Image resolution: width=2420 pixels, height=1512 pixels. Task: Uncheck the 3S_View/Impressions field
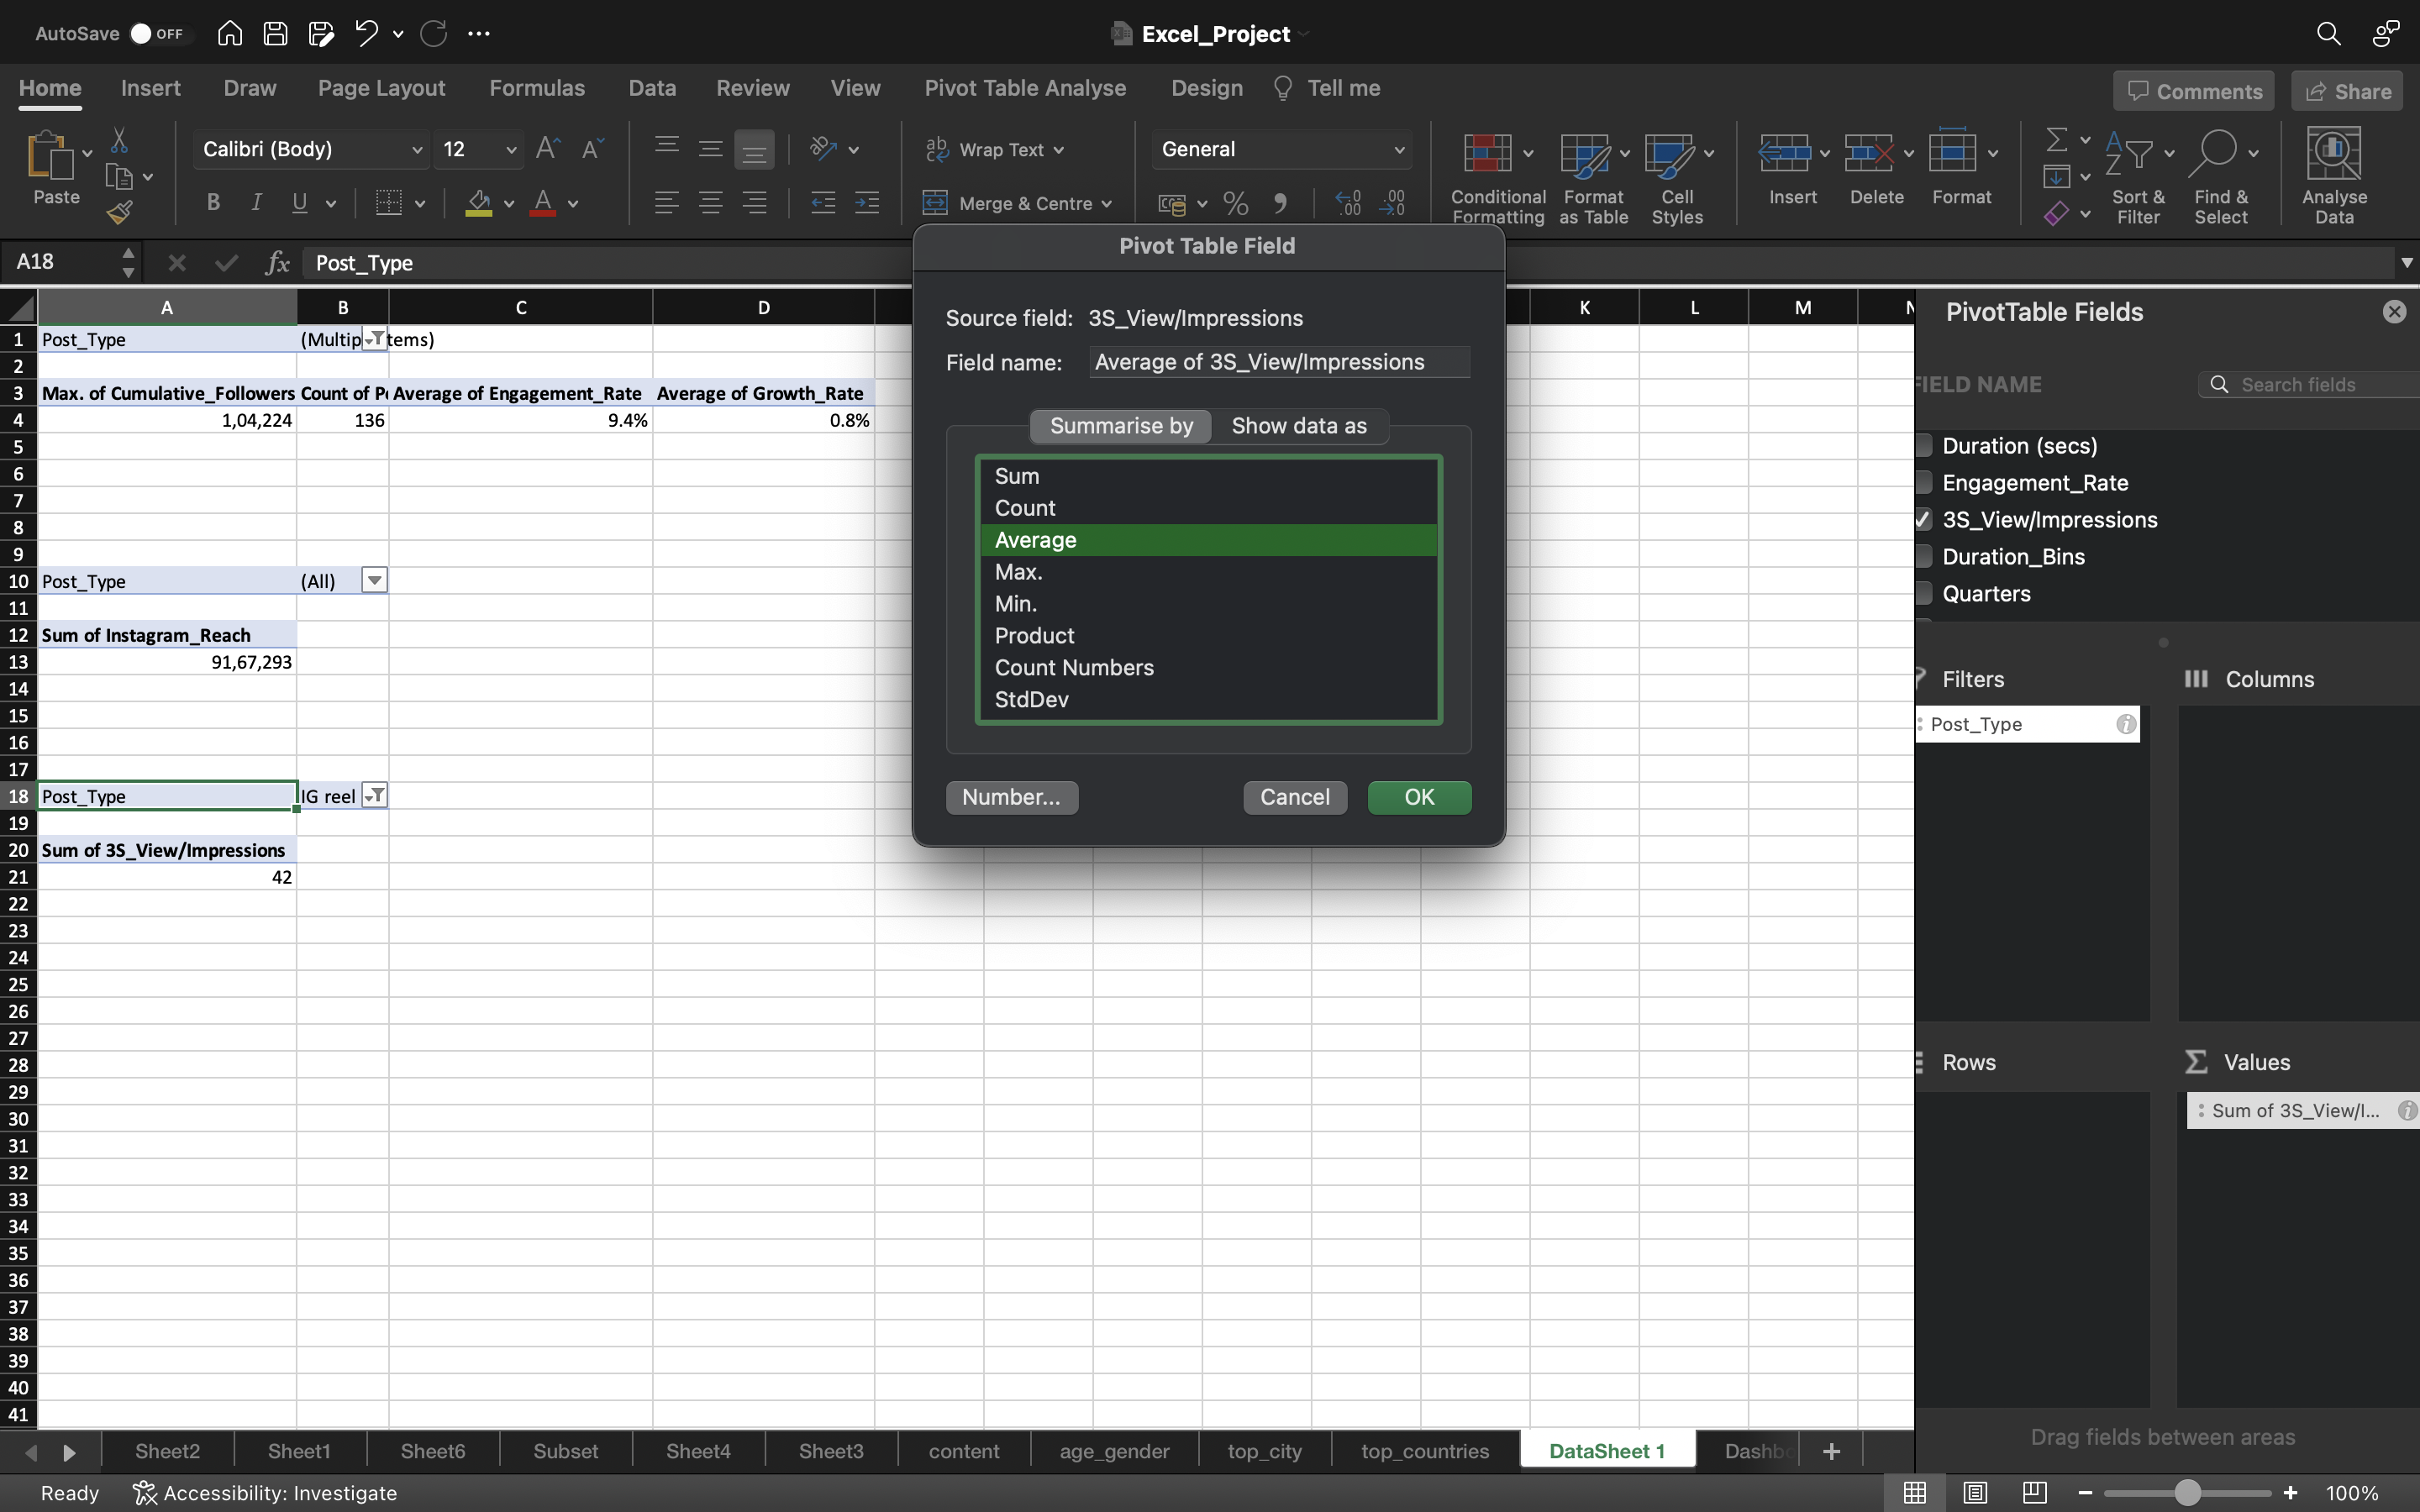(1924, 520)
